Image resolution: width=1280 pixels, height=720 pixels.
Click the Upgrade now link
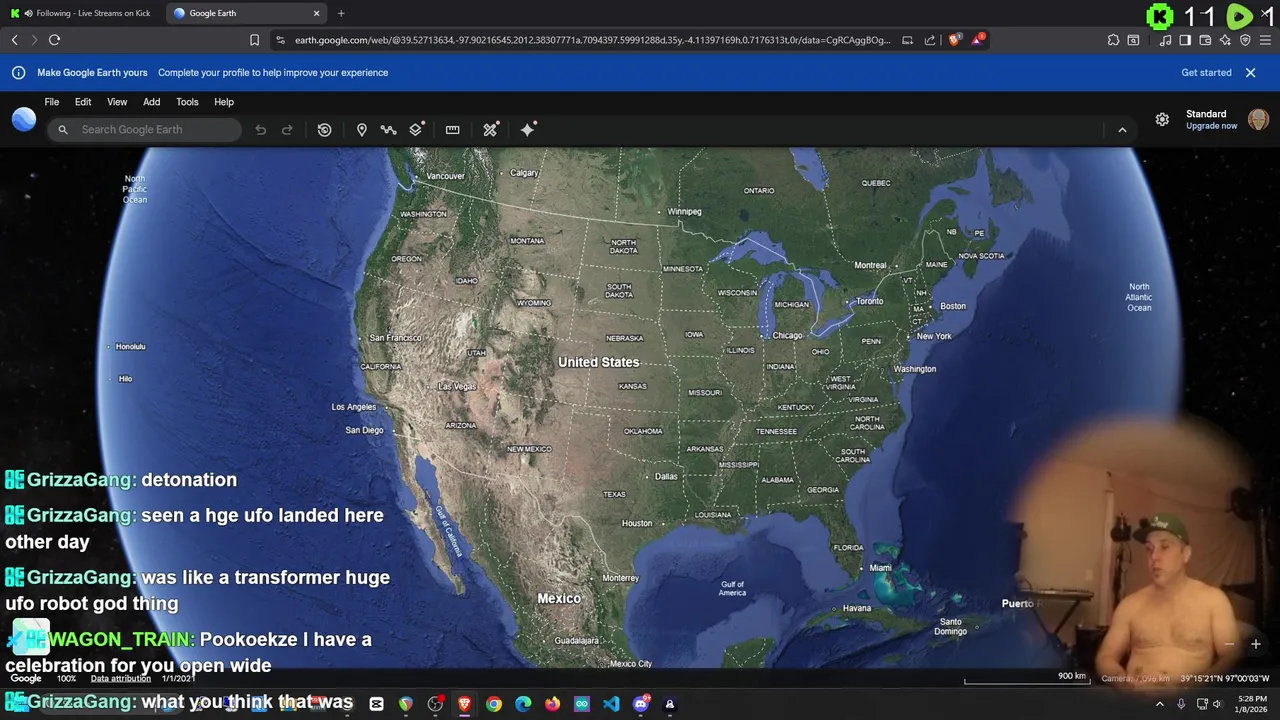click(x=1212, y=126)
